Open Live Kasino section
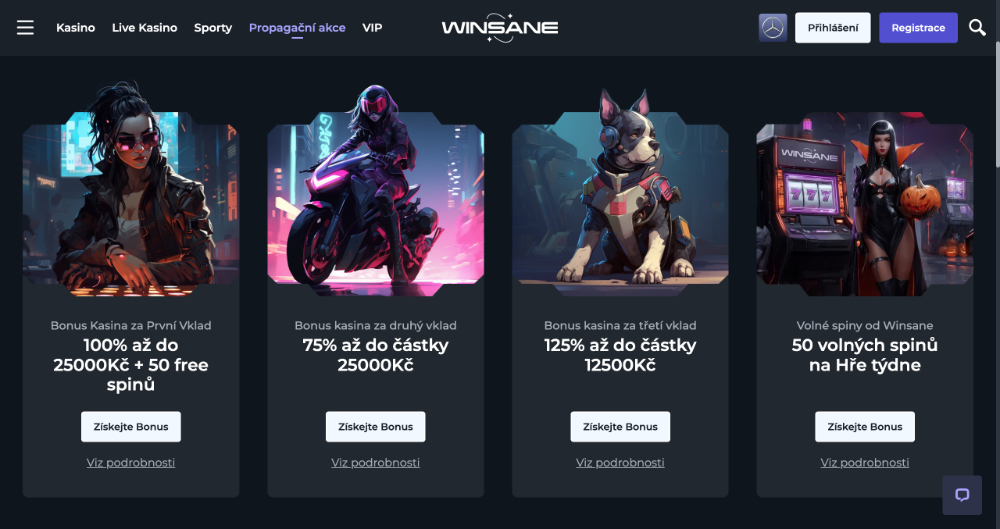This screenshot has height=529, width=1000. (144, 28)
